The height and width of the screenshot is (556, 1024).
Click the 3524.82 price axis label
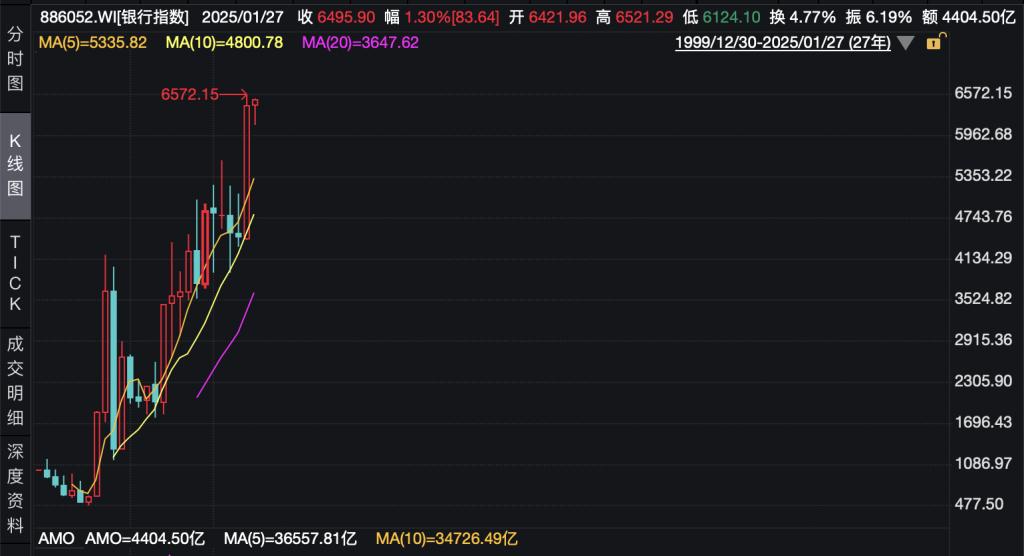click(983, 299)
